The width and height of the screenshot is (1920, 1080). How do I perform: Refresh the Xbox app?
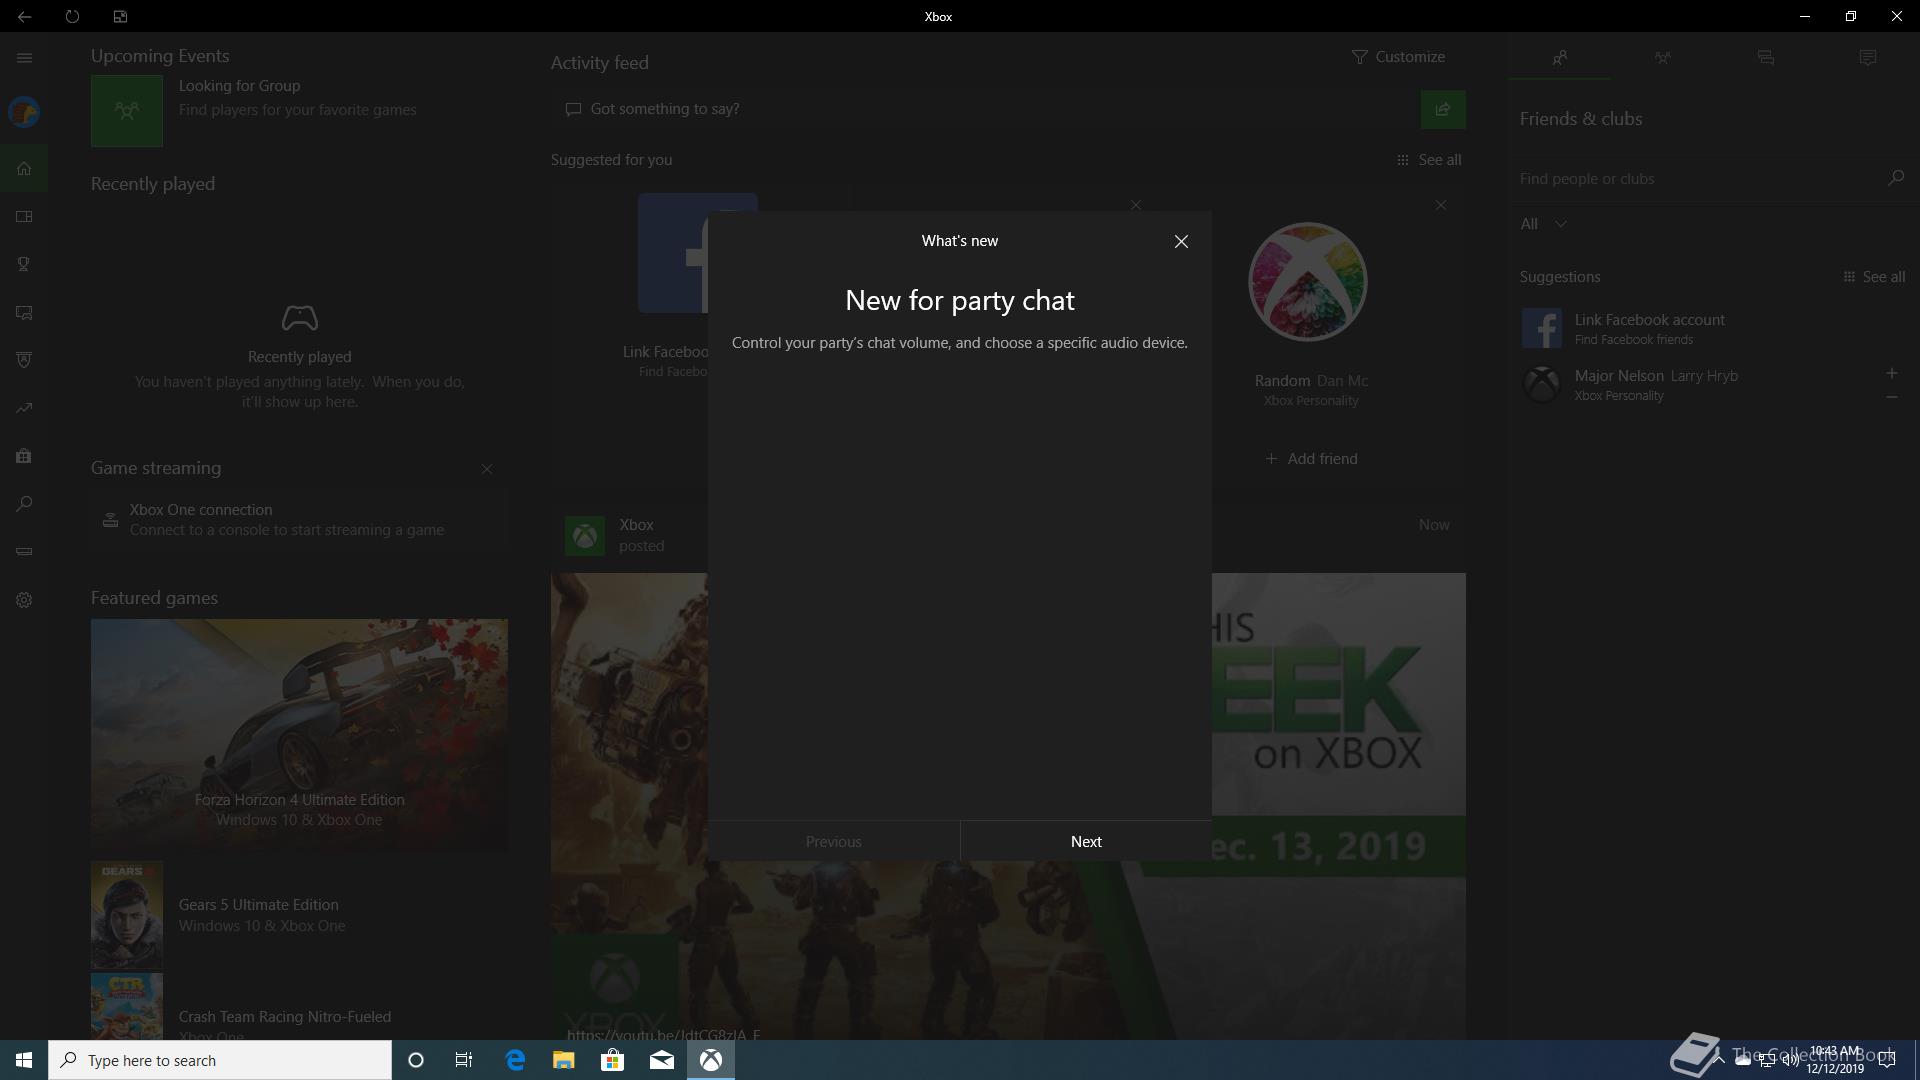[x=72, y=16]
